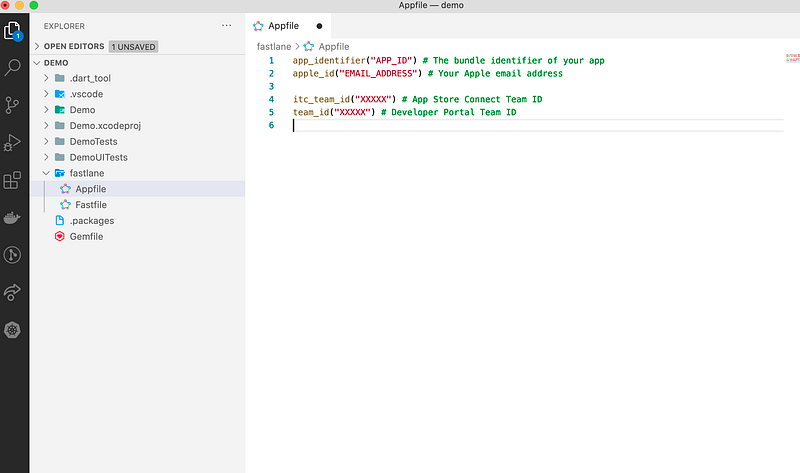The height and width of the screenshot is (473, 800).
Task: Click the Demo folder icon
Action: point(60,110)
